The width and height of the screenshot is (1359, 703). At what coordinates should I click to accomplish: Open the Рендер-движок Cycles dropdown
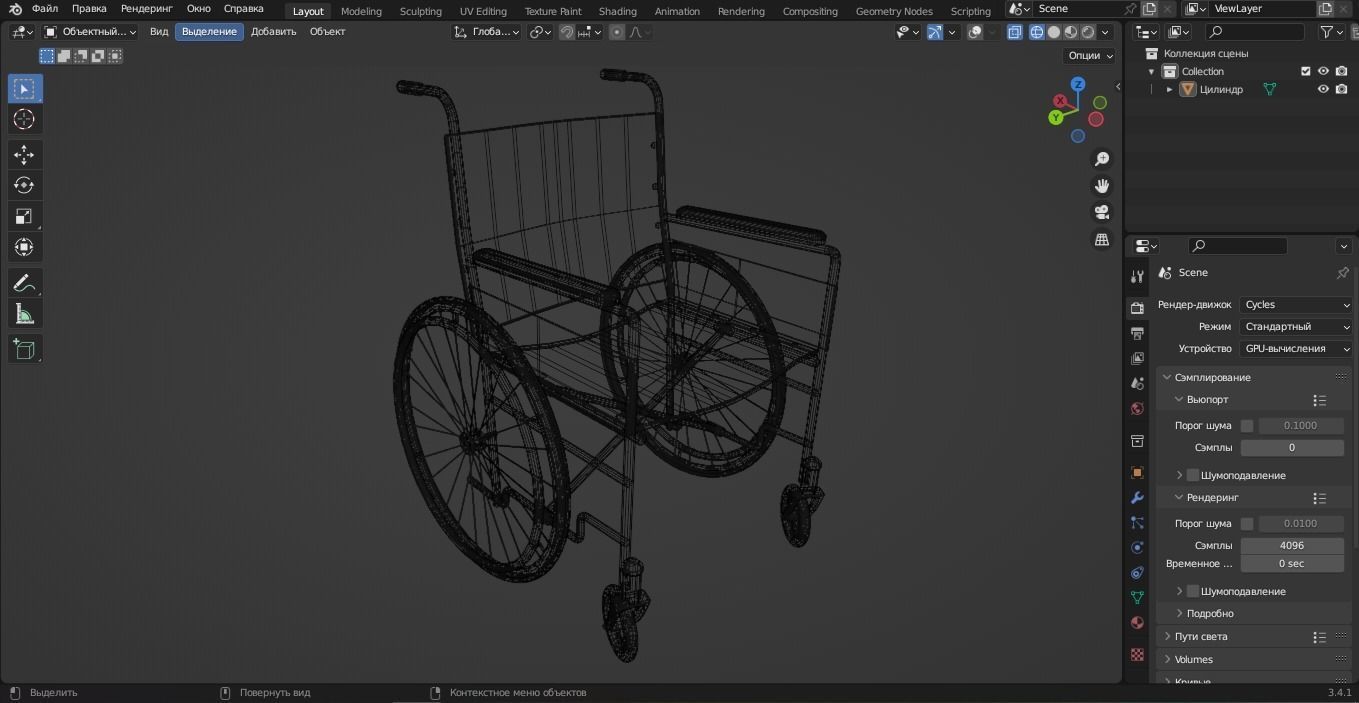click(x=1297, y=305)
